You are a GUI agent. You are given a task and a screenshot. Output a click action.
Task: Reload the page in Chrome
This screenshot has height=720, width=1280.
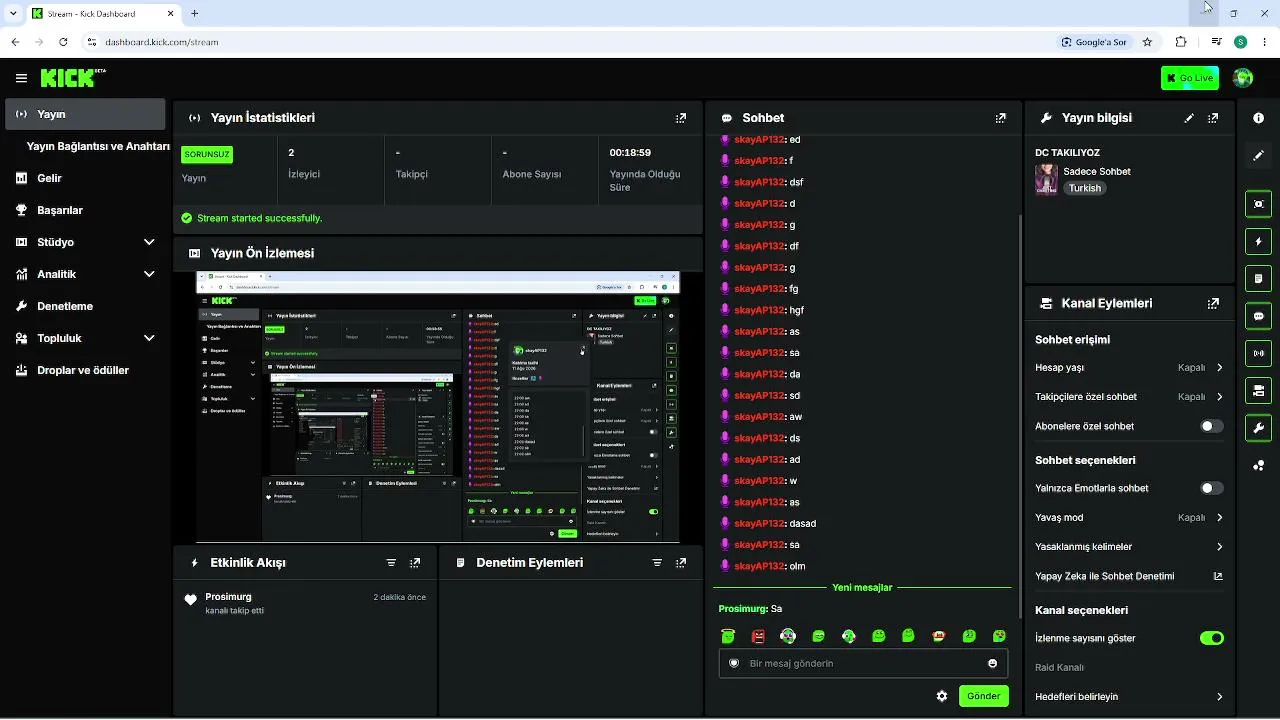[63, 42]
